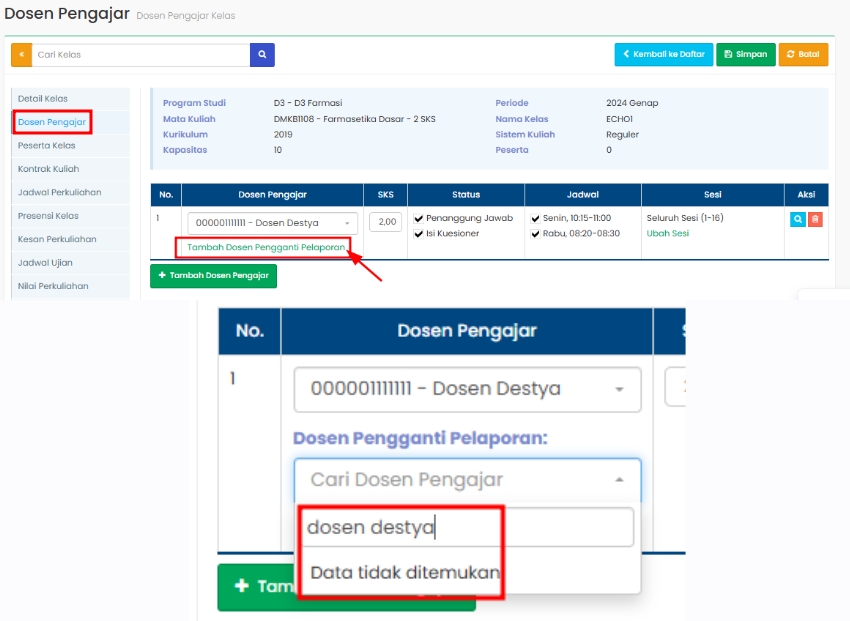Toggle the Isi Kuesioner checkbox

[x=419, y=234]
